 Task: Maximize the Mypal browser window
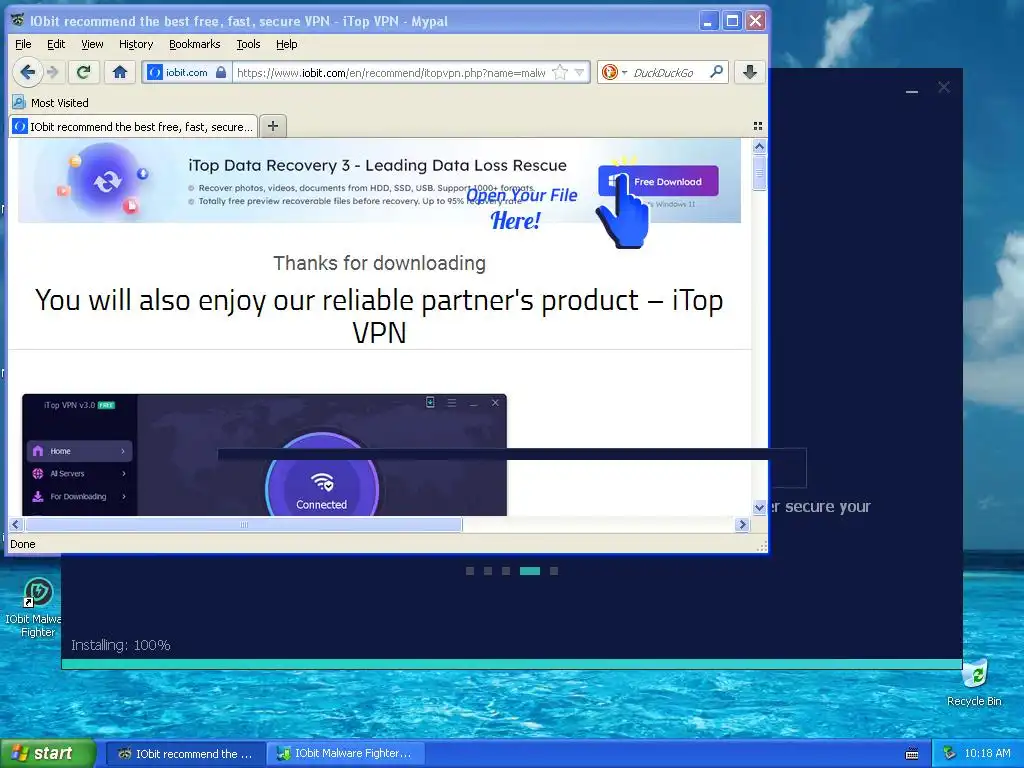[733, 21]
